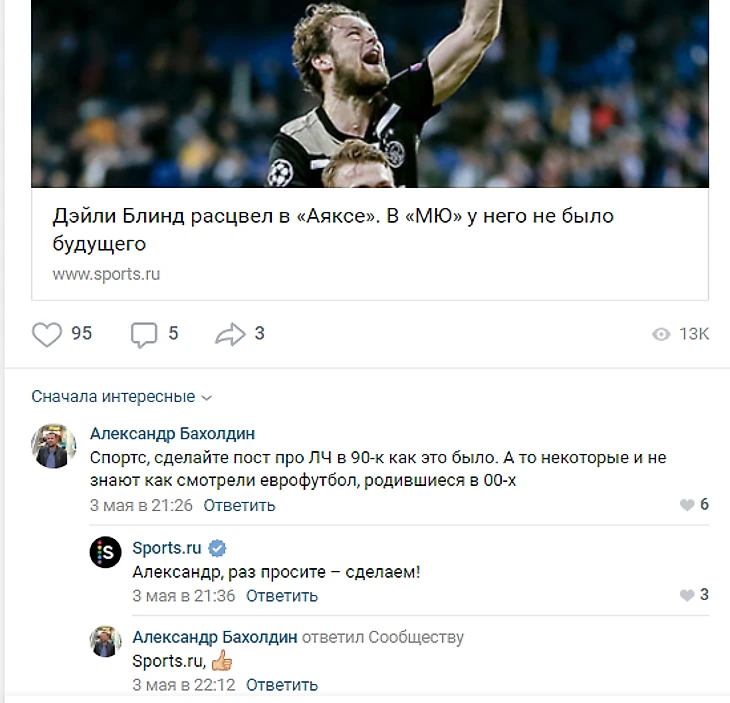Open the Sports.ru round logo avatar
Image resolution: width=730 pixels, height=703 pixels.
[x=106, y=552]
